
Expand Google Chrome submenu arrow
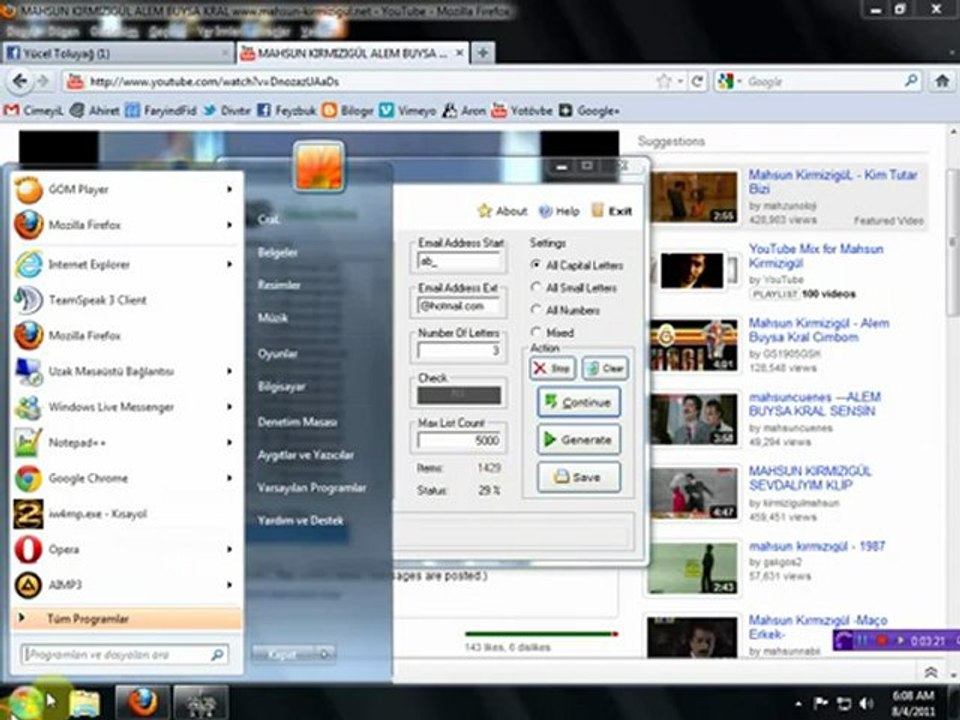click(230, 478)
